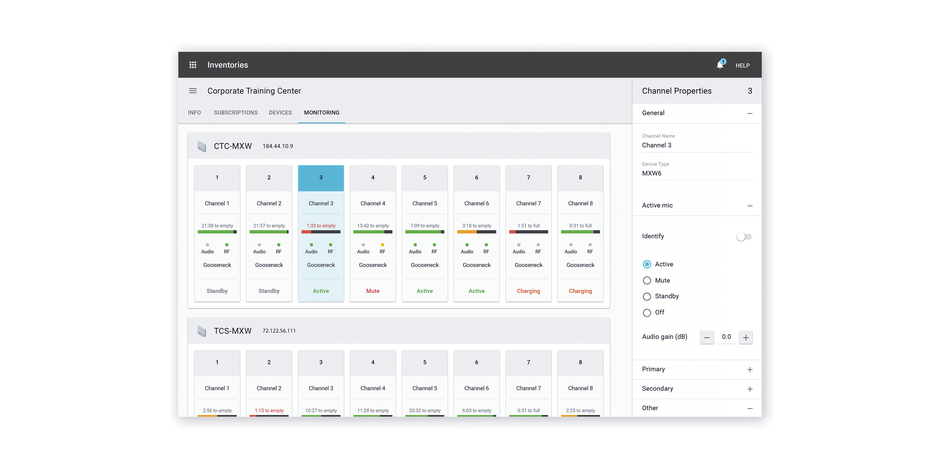944x472 pixels.
Task: Open the Subscriptions tab
Action: pos(235,113)
